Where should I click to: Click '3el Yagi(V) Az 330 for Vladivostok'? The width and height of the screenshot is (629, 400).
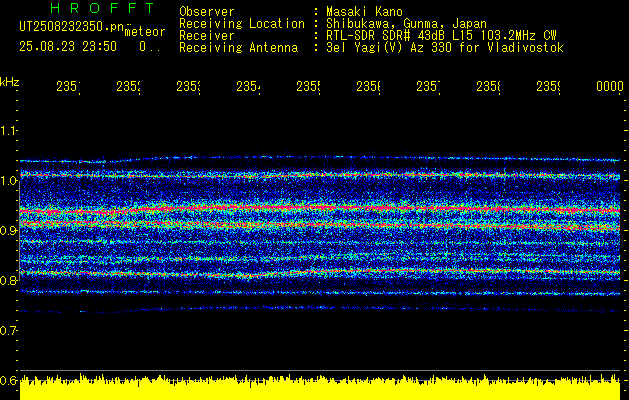pos(445,48)
